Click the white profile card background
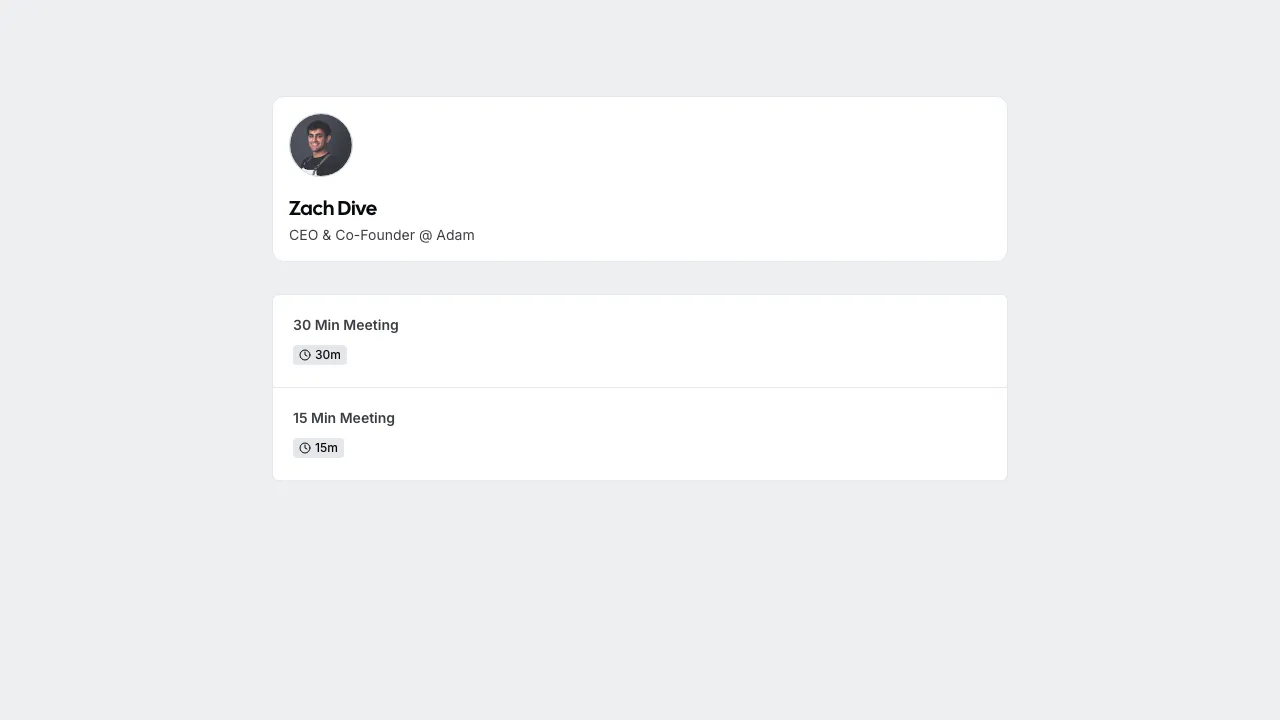1280x720 pixels. click(700, 178)
